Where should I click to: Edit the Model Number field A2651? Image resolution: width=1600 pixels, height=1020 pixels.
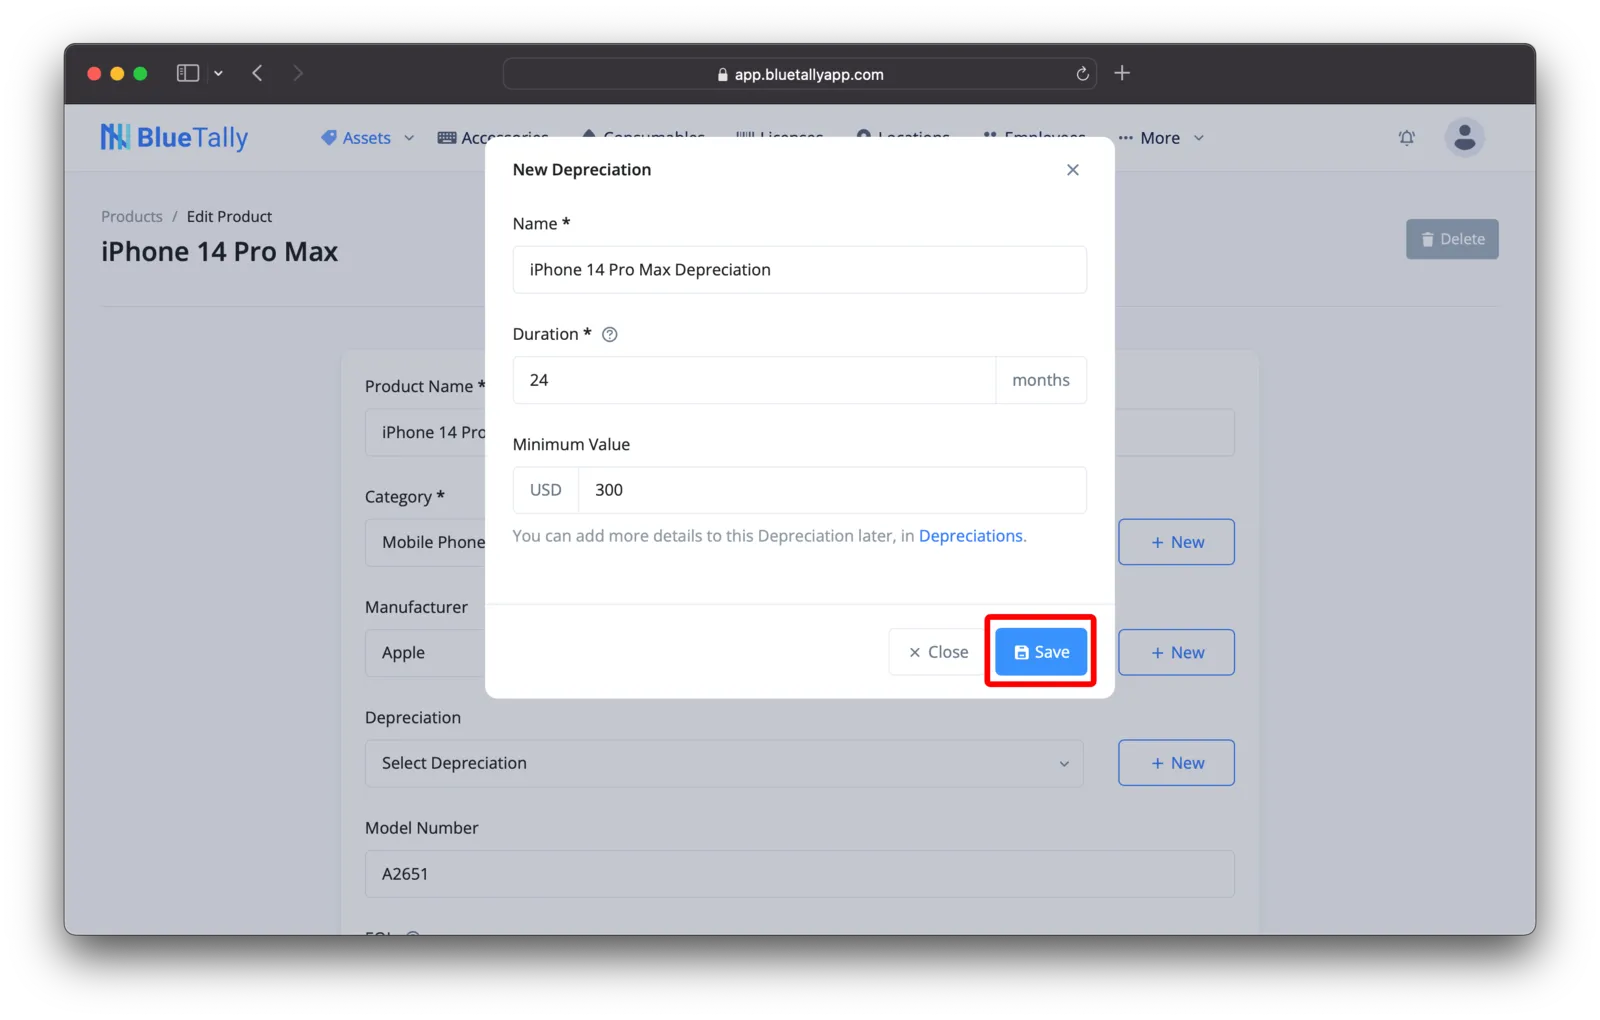799,874
